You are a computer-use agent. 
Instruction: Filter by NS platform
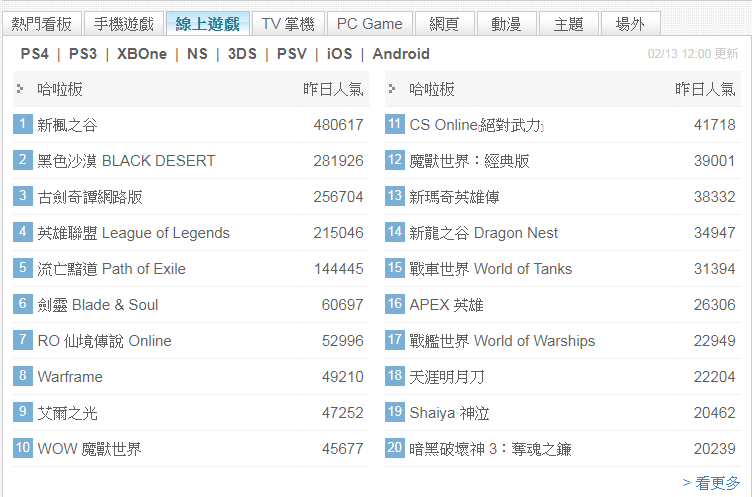point(197,54)
